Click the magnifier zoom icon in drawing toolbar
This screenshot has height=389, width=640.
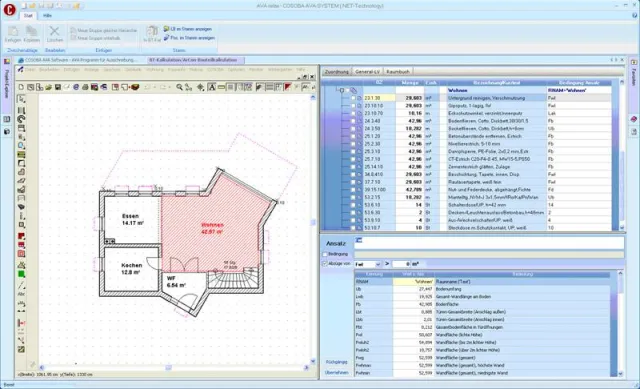179,87
